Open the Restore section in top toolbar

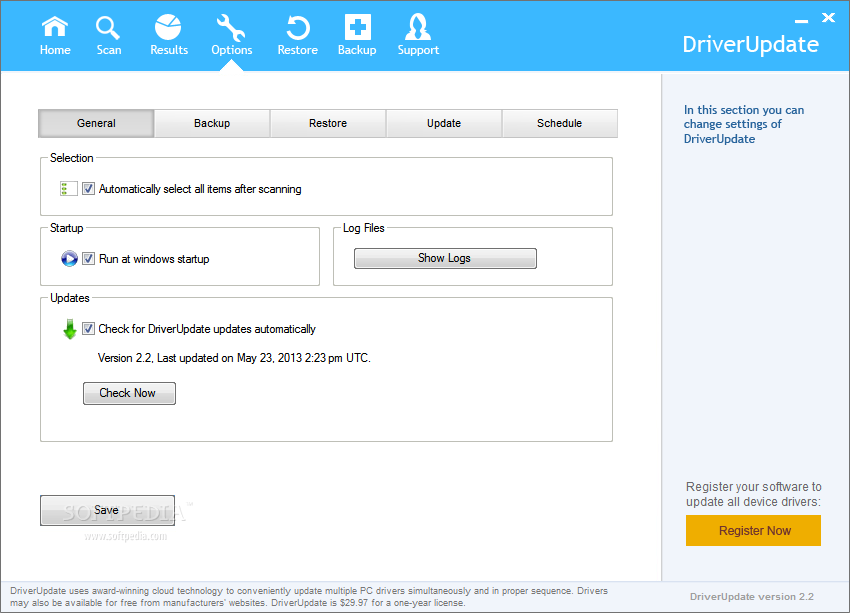(x=298, y=36)
